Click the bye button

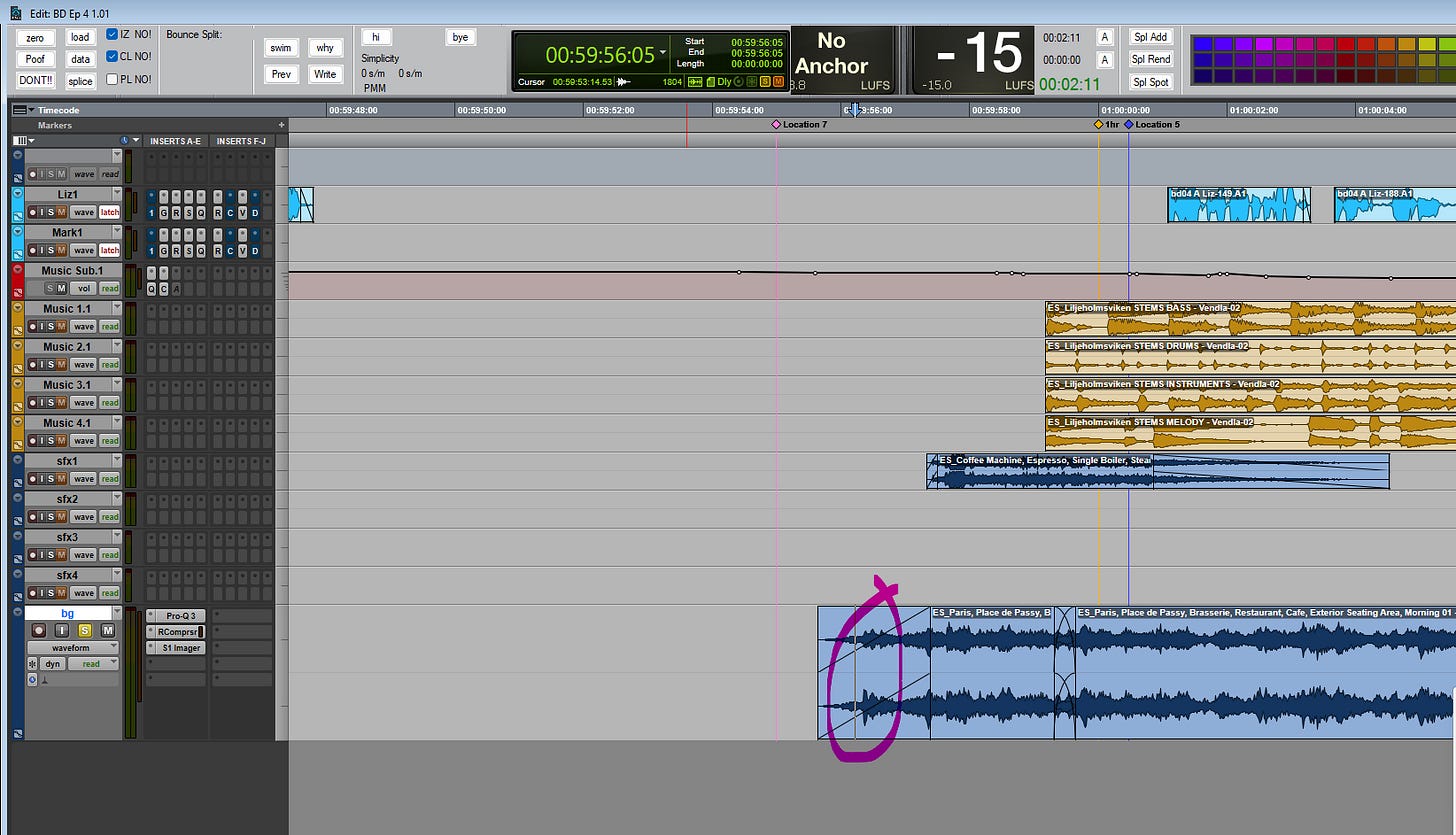click(460, 37)
